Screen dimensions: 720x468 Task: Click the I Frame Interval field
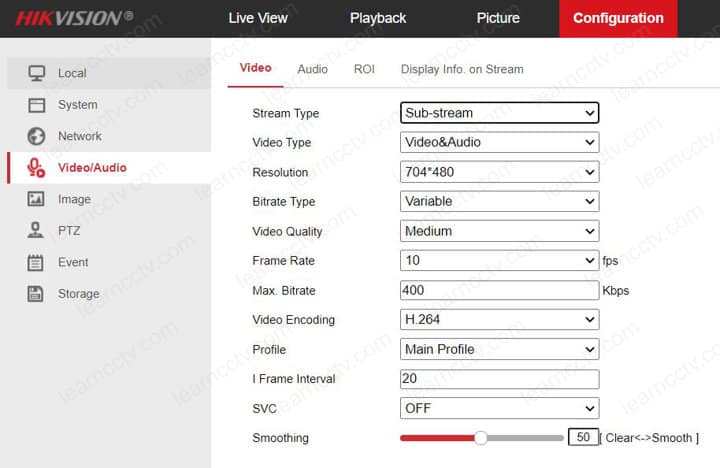[x=498, y=379]
